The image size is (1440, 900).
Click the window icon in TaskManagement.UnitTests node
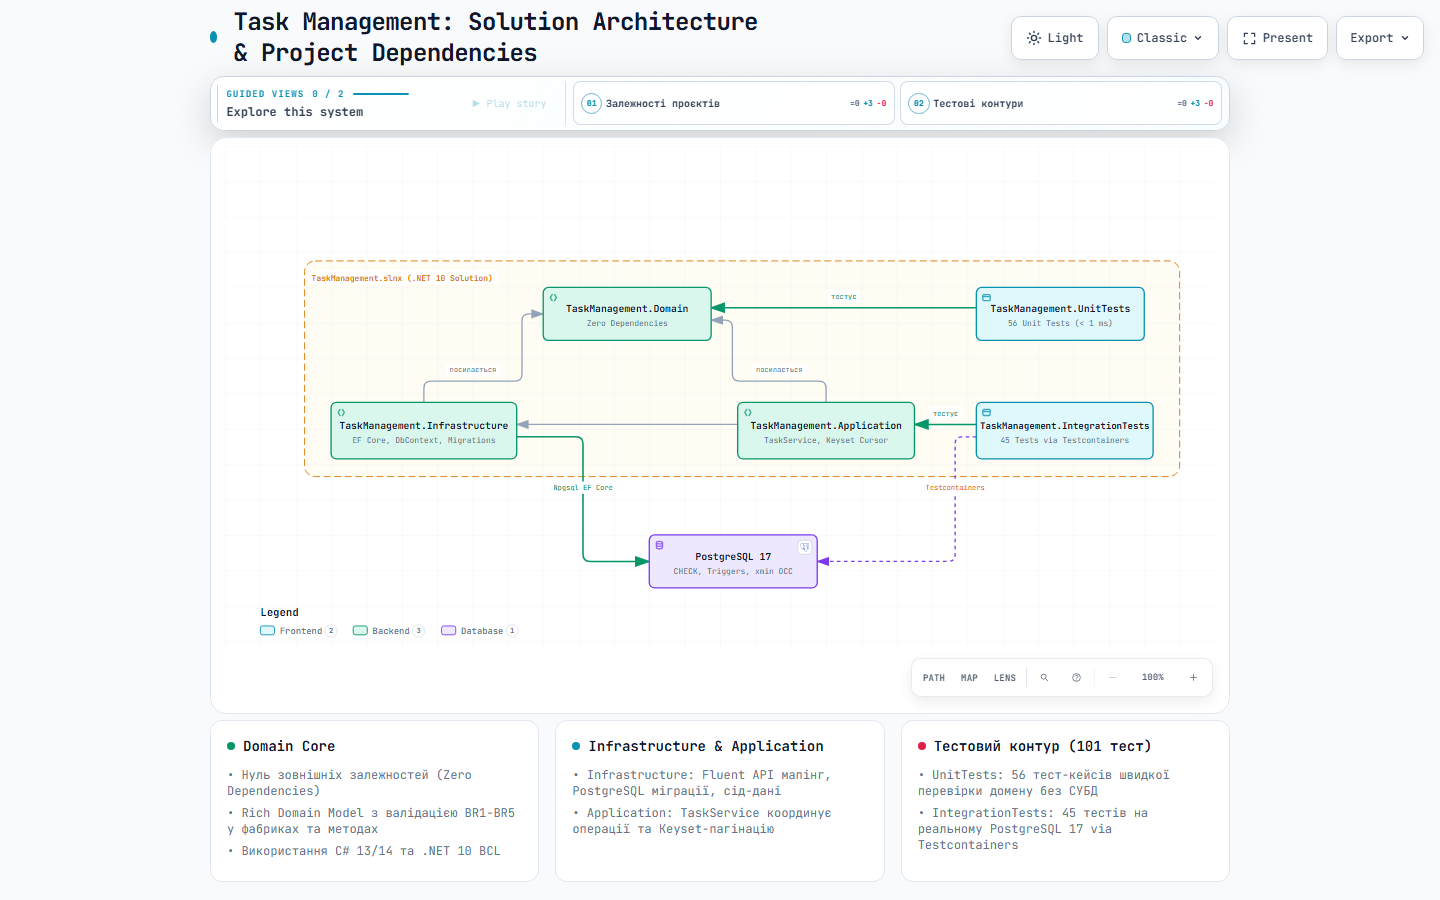tap(986, 297)
